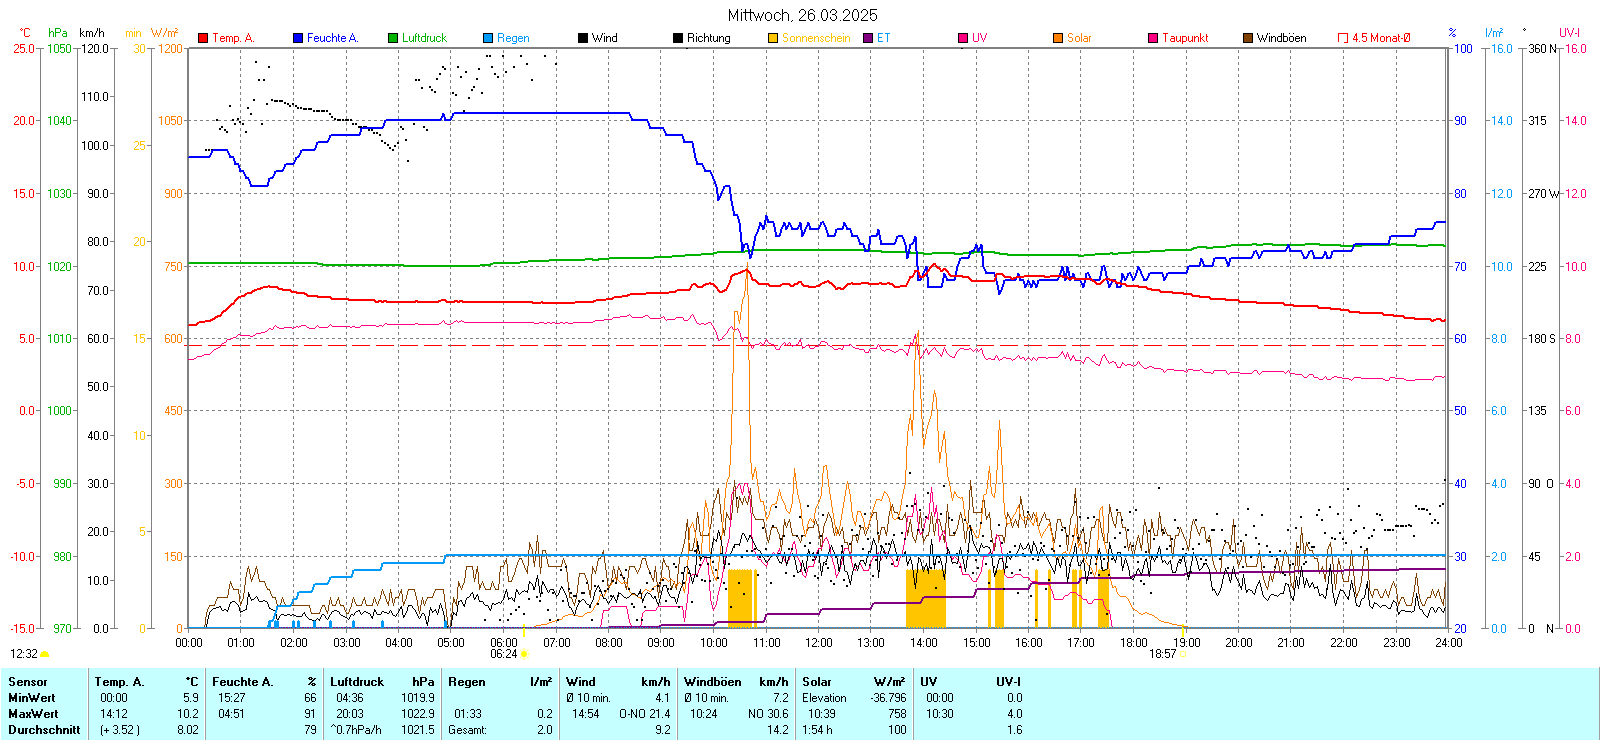Click the yellow Sonnenschein legend square

click(773, 38)
